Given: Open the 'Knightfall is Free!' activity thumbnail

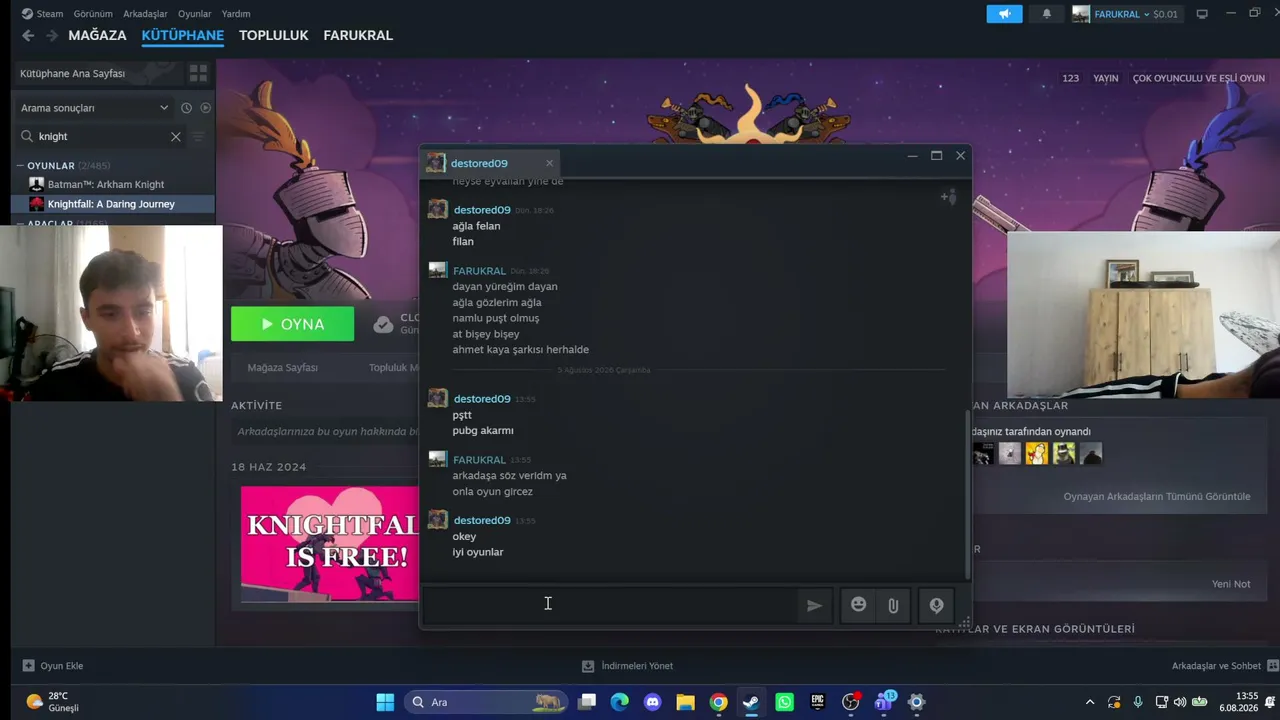Looking at the screenshot, I should 329,544.
